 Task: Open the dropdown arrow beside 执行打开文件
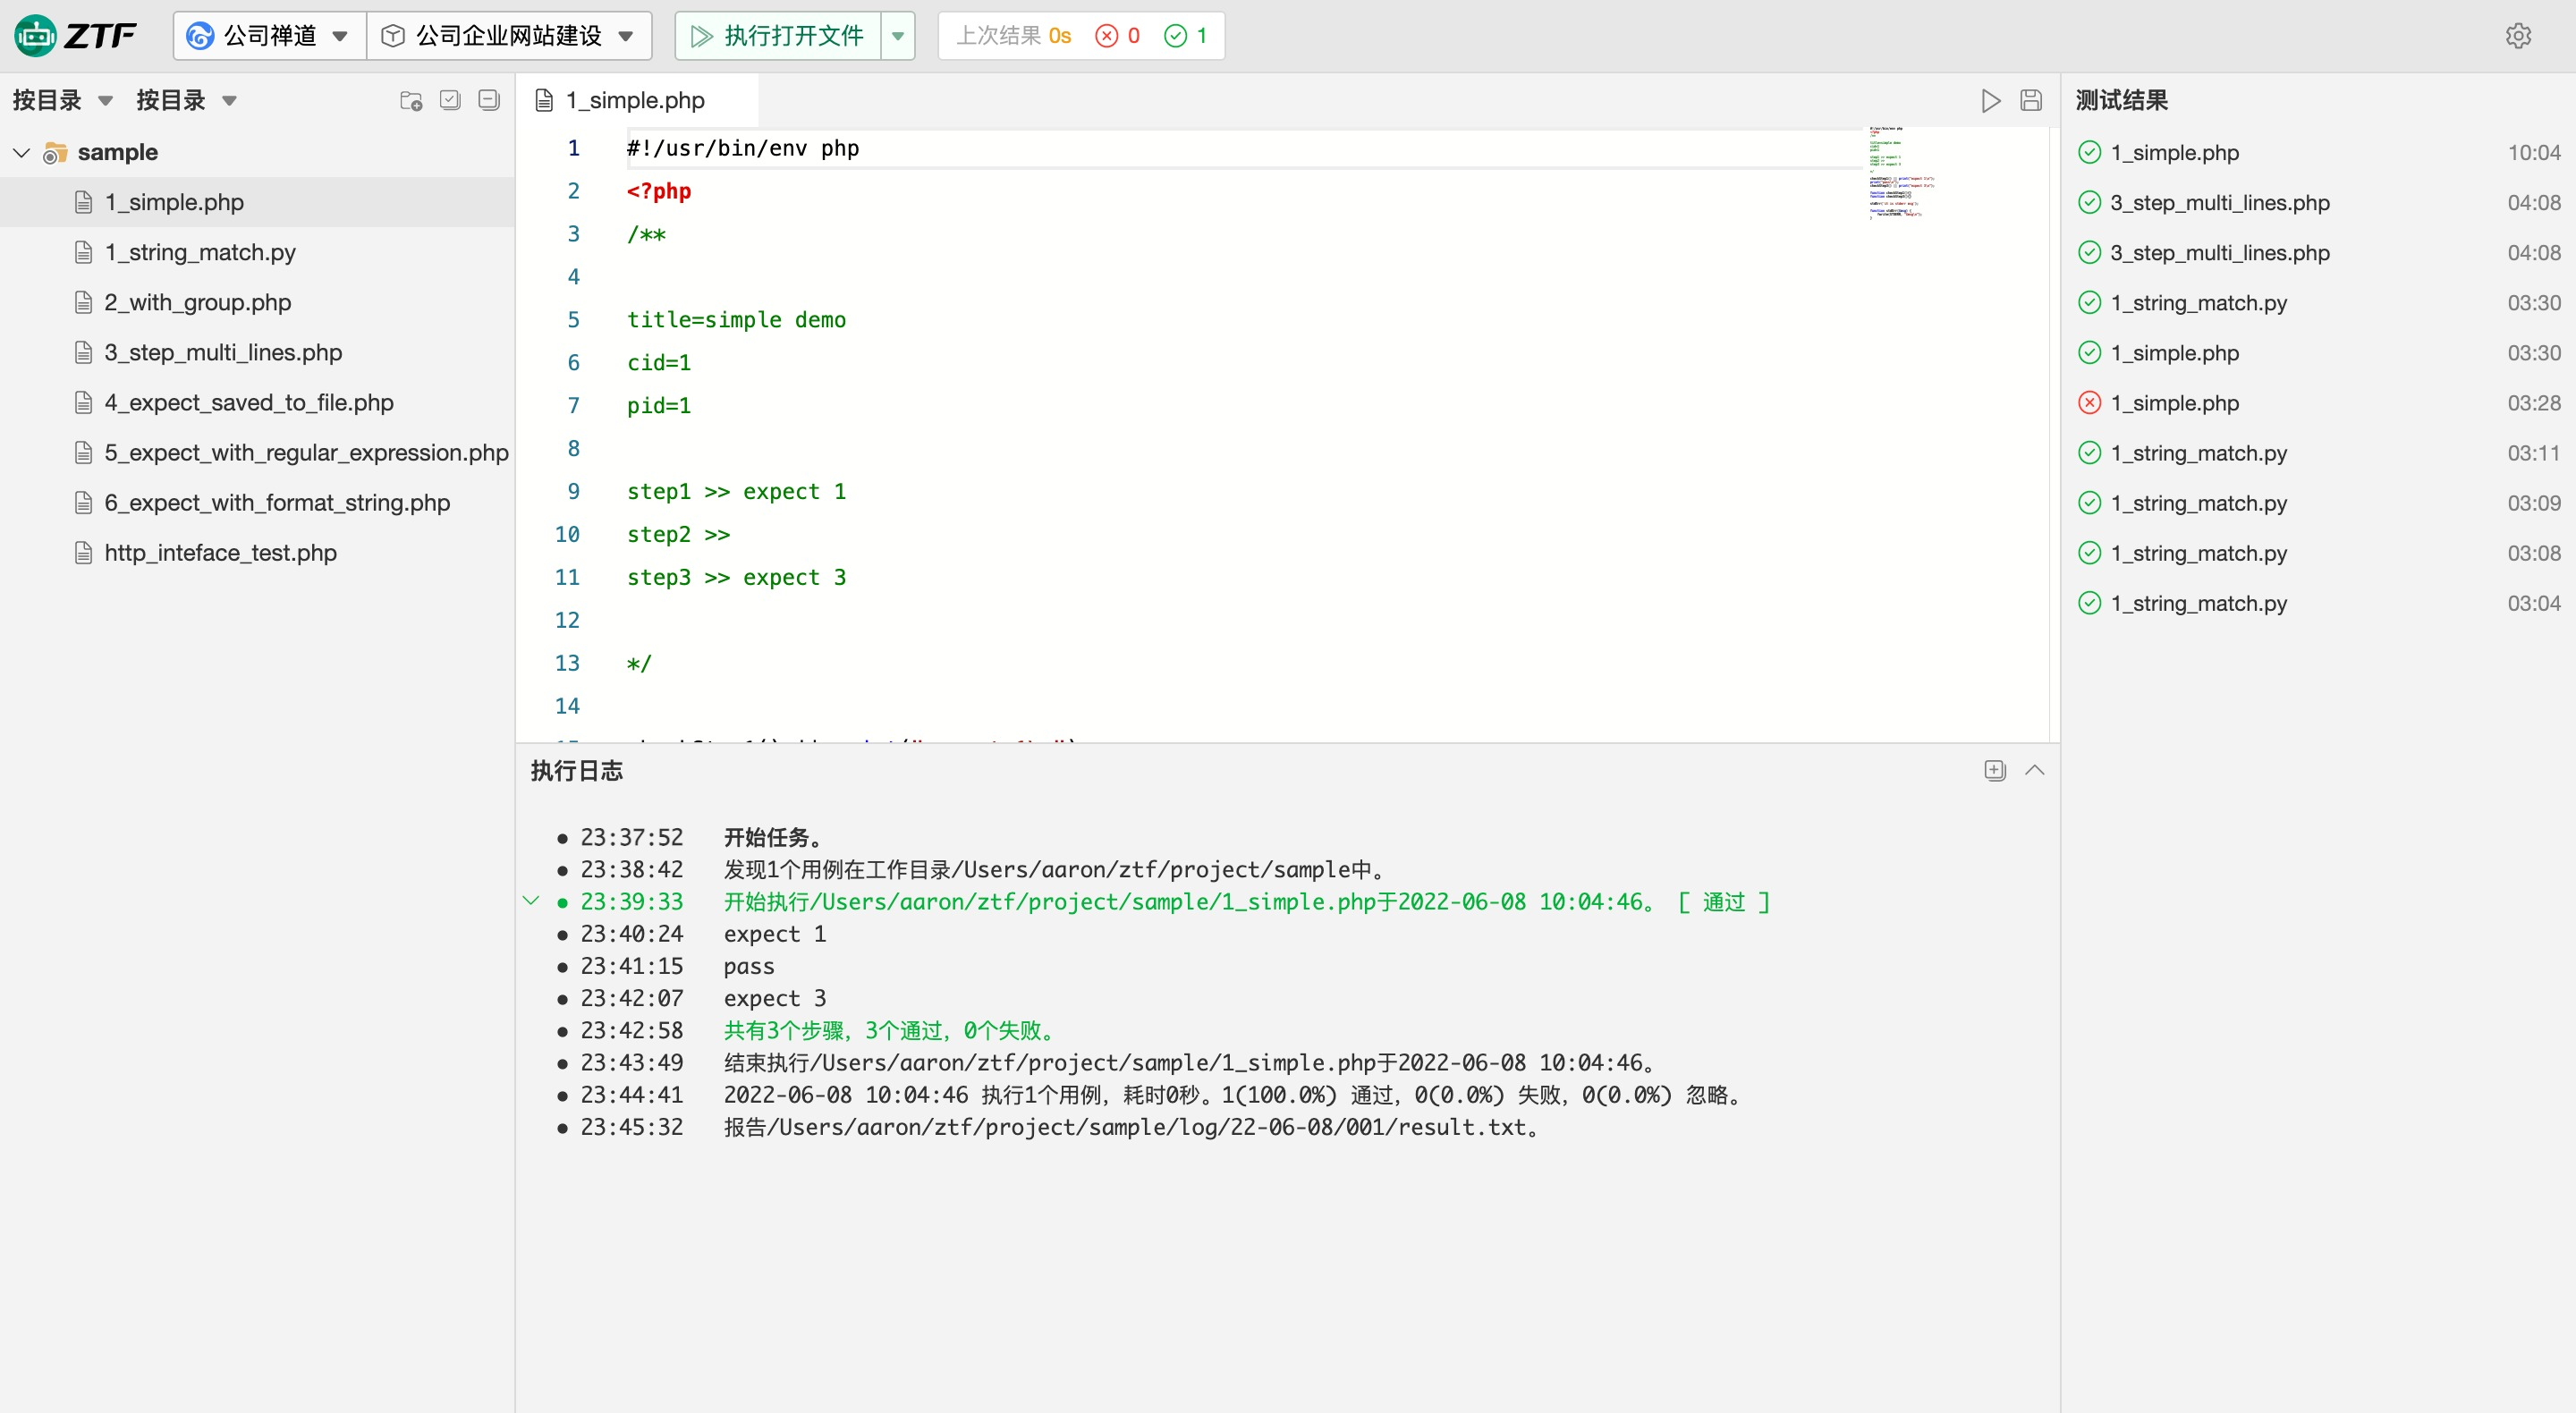tap(898, 36)
